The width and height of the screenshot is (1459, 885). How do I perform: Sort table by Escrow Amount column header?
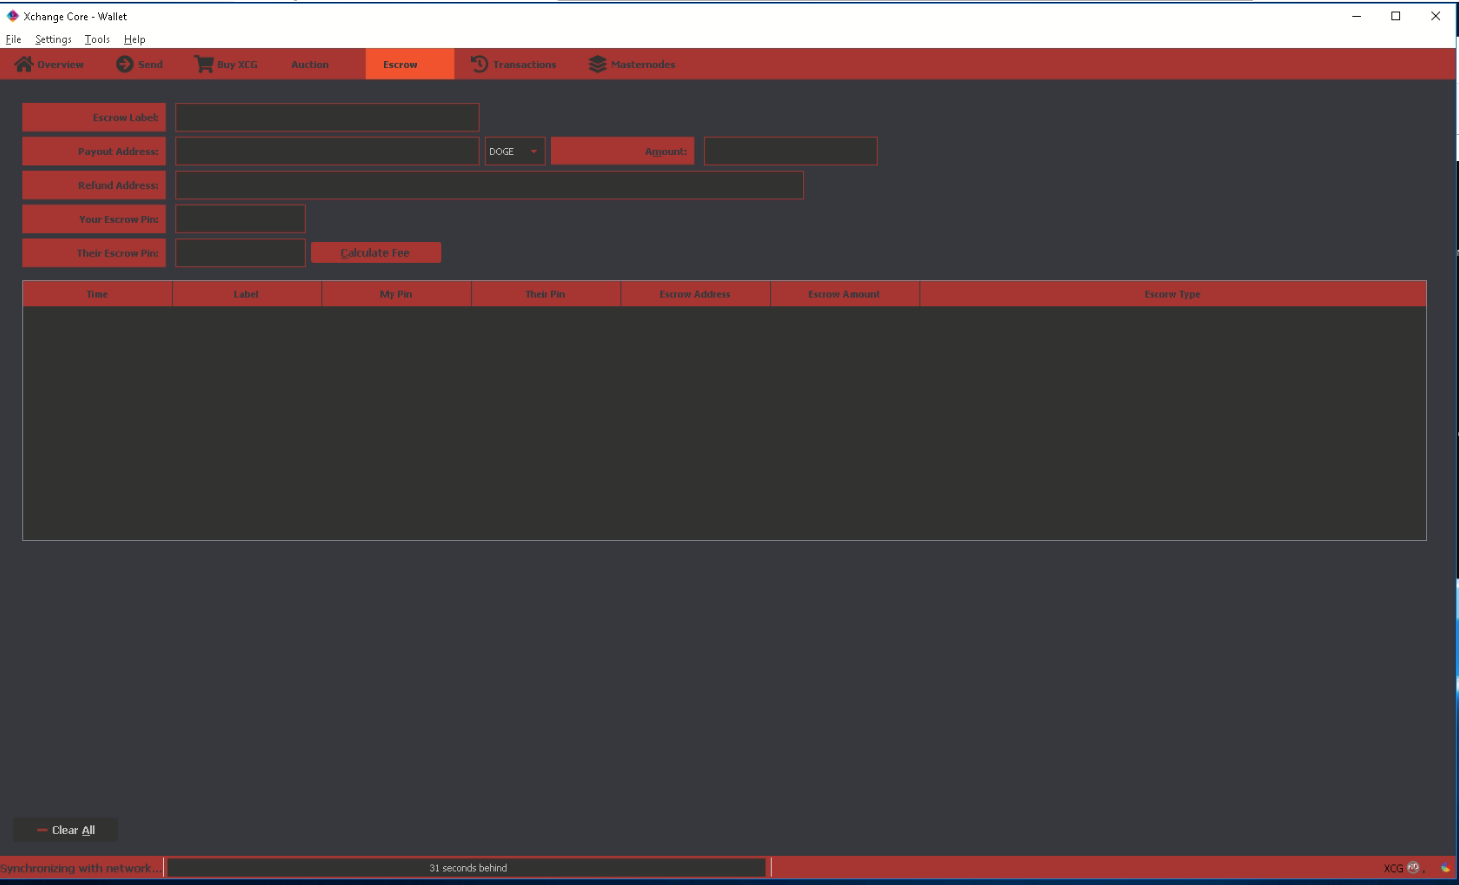tap(845, 294)
